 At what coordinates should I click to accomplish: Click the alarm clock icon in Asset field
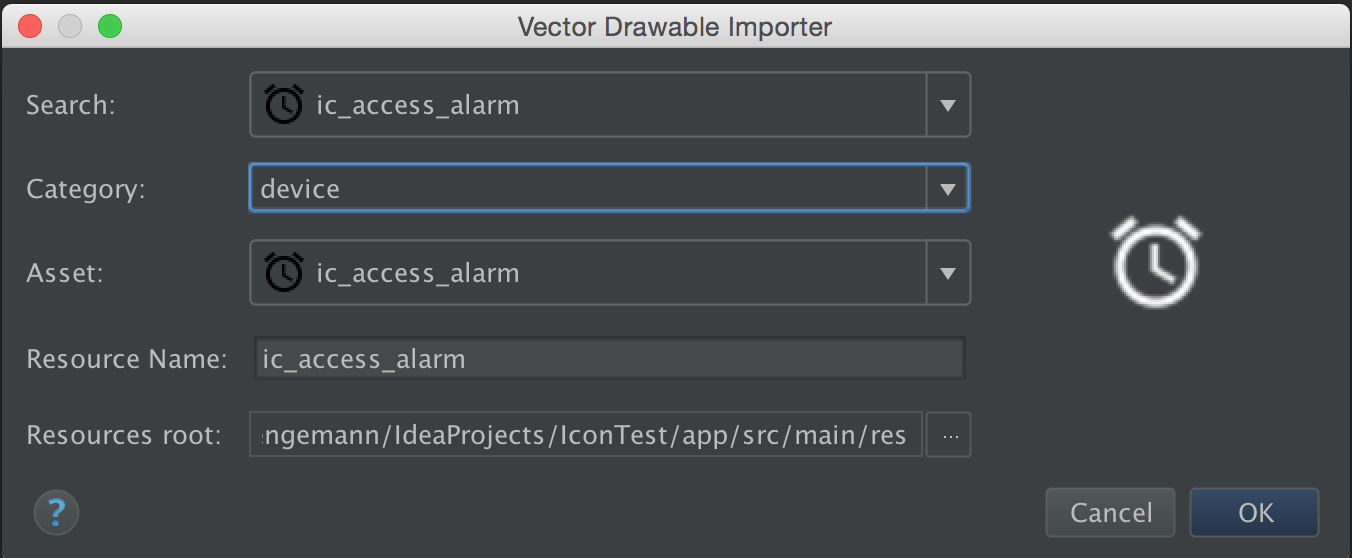click(283, 272)
